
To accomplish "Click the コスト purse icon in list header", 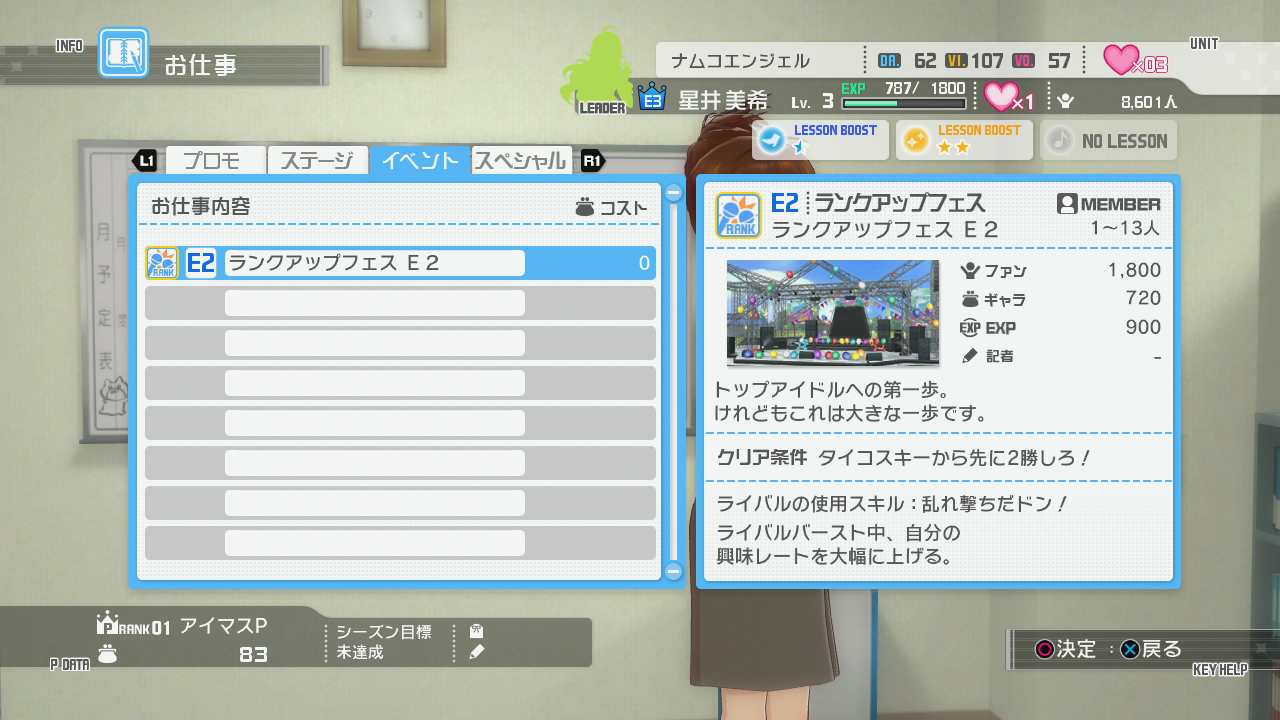I will 585,208.
